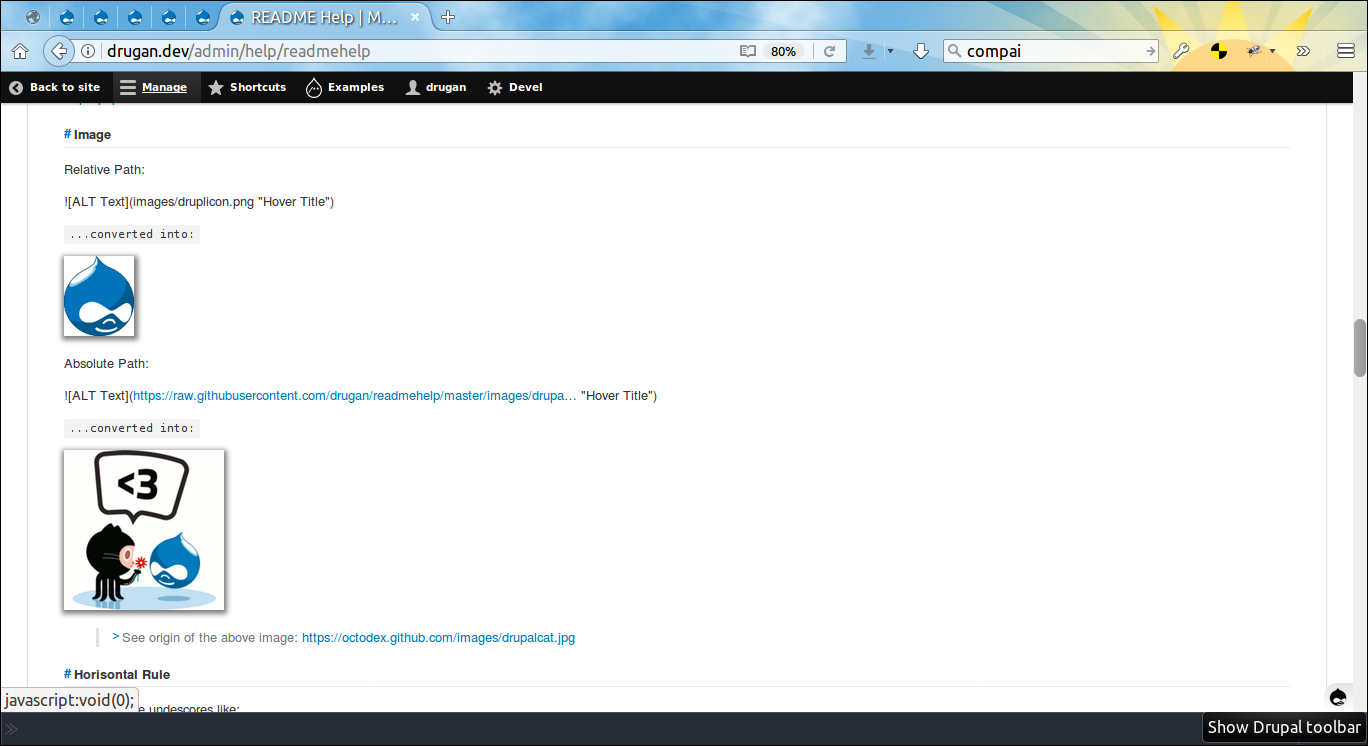The height and width of the screenshot is (746, 1368).
Task: Click the magnifier icon in search box
Action: point(954,51)
